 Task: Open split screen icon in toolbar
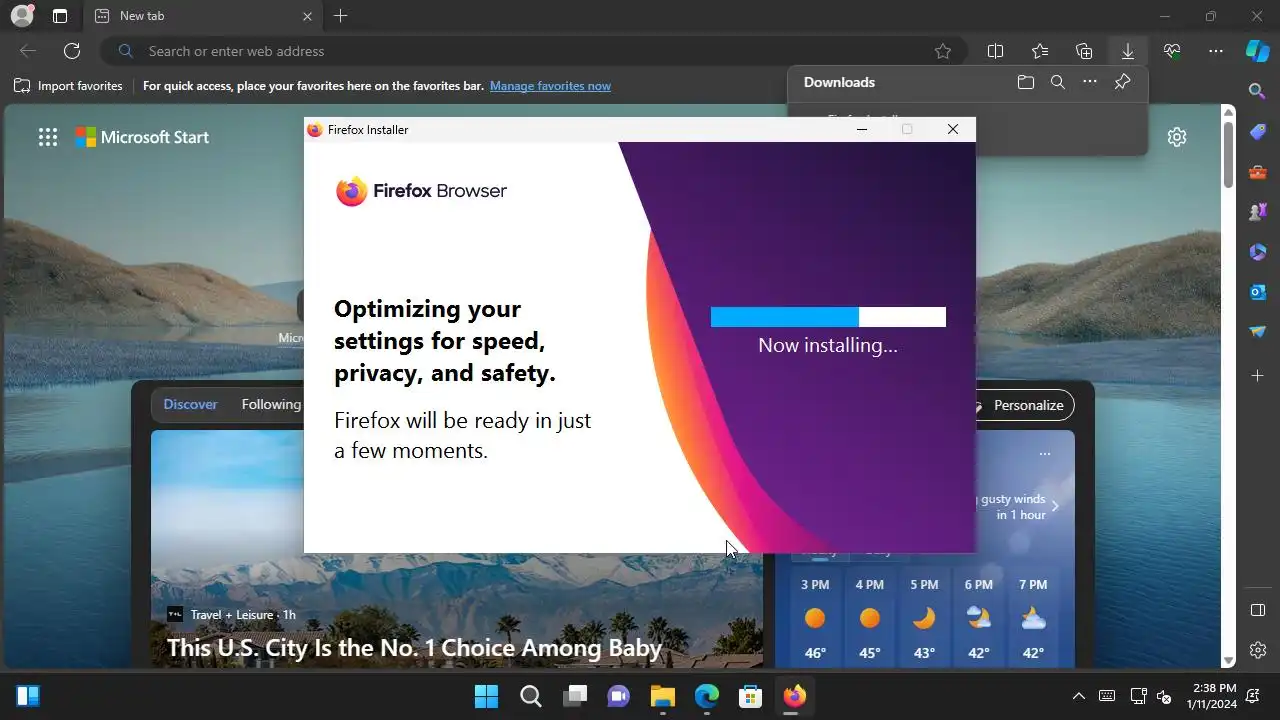995,51
